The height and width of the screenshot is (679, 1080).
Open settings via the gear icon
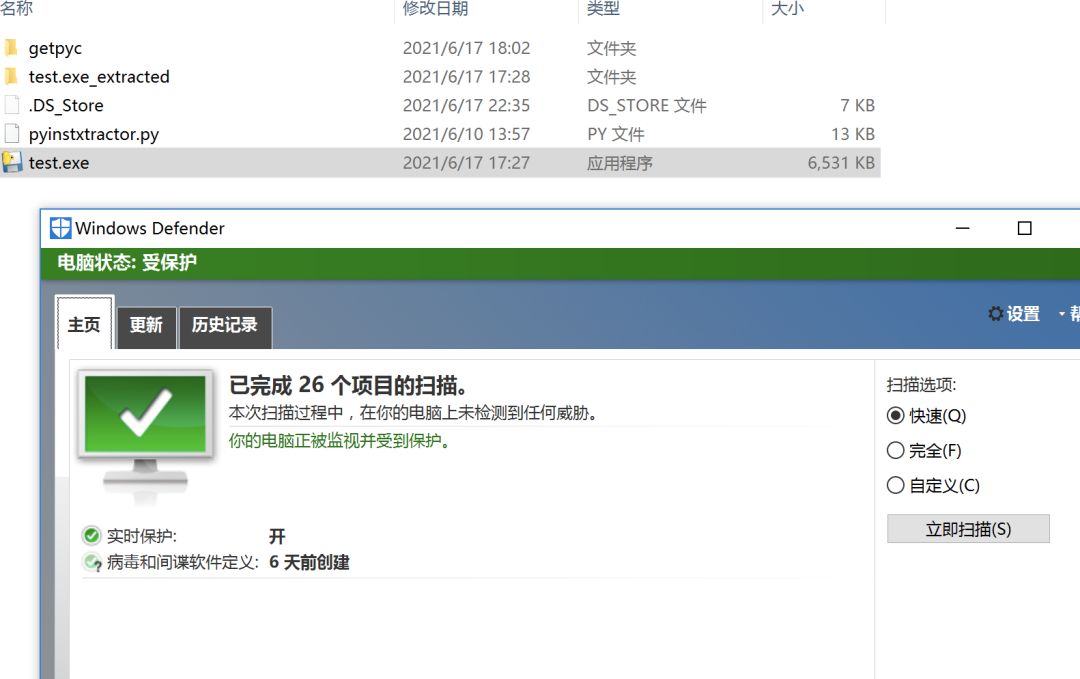coord(995,314)
